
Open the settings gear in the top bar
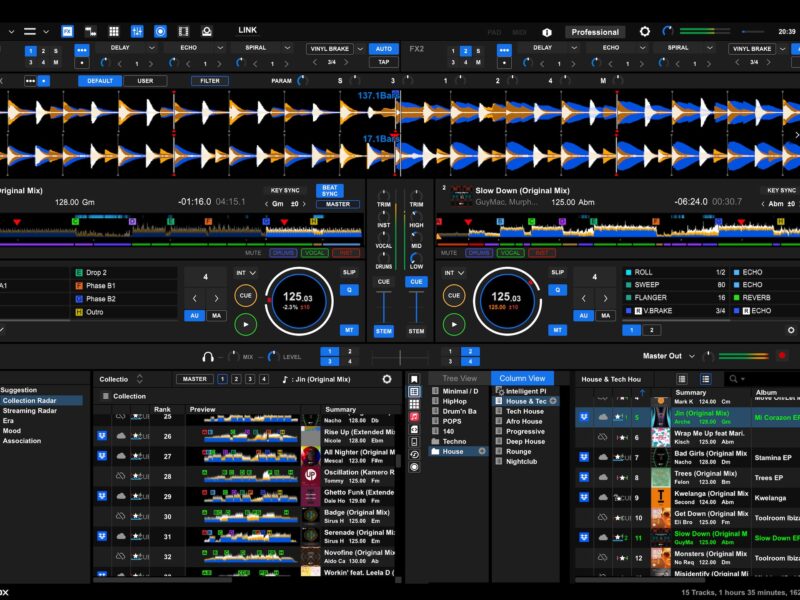[x=644, y=32]
